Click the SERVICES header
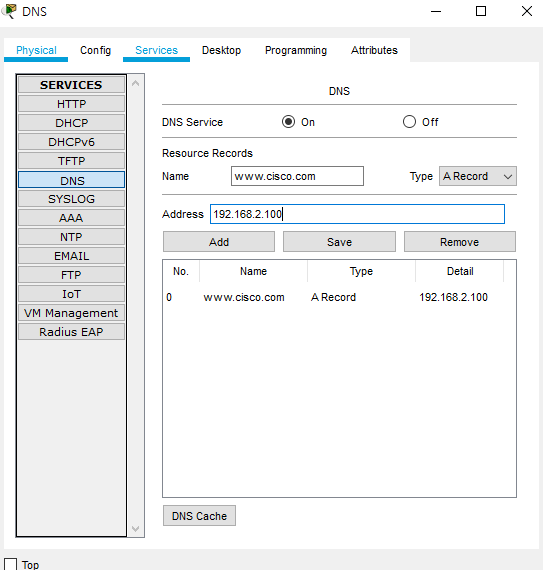Viewport: 543px width, 570px height. 71,85
